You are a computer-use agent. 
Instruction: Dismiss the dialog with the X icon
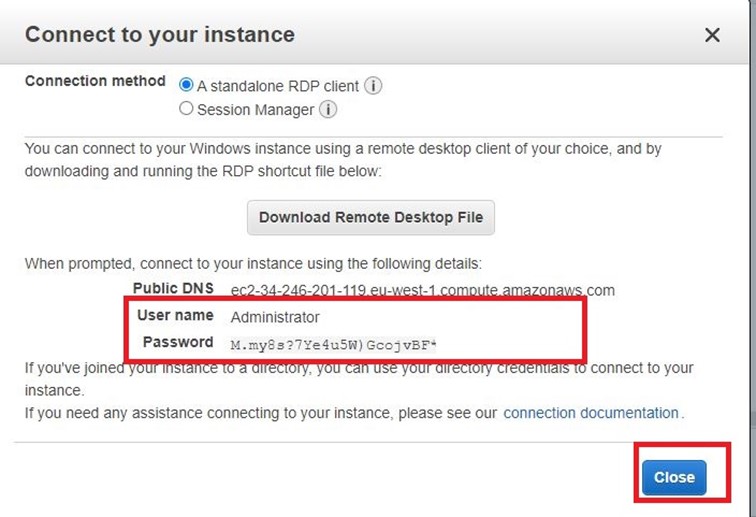[x=712, y=35]
